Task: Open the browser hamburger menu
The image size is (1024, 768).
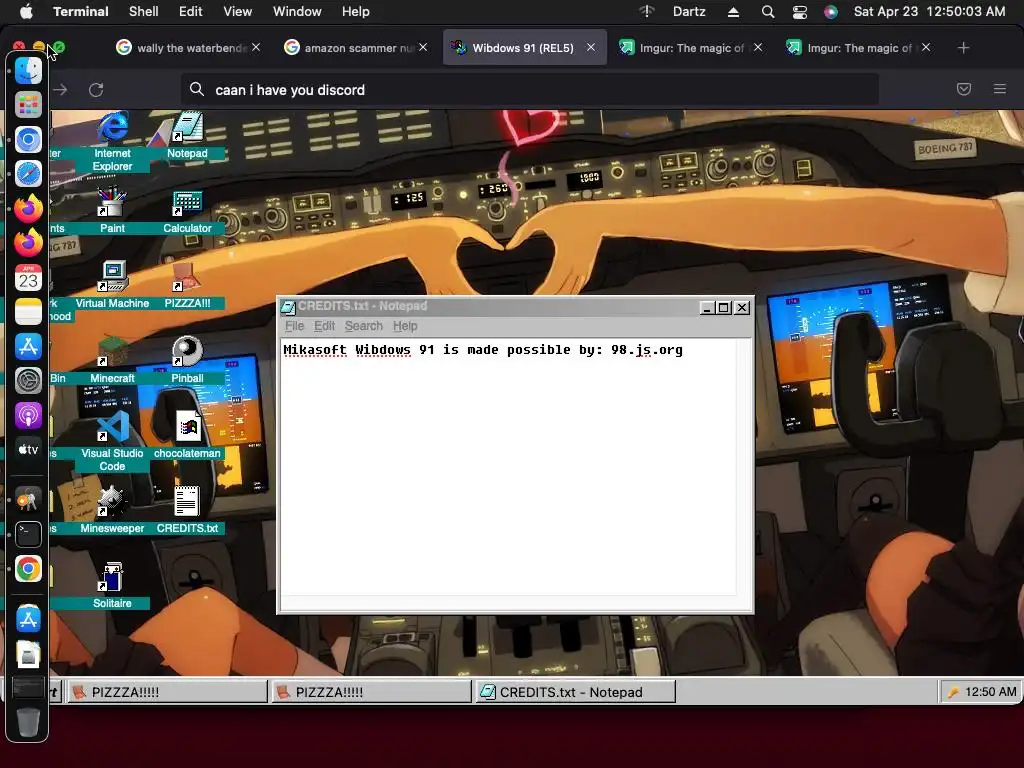Action: click(999, 89)
